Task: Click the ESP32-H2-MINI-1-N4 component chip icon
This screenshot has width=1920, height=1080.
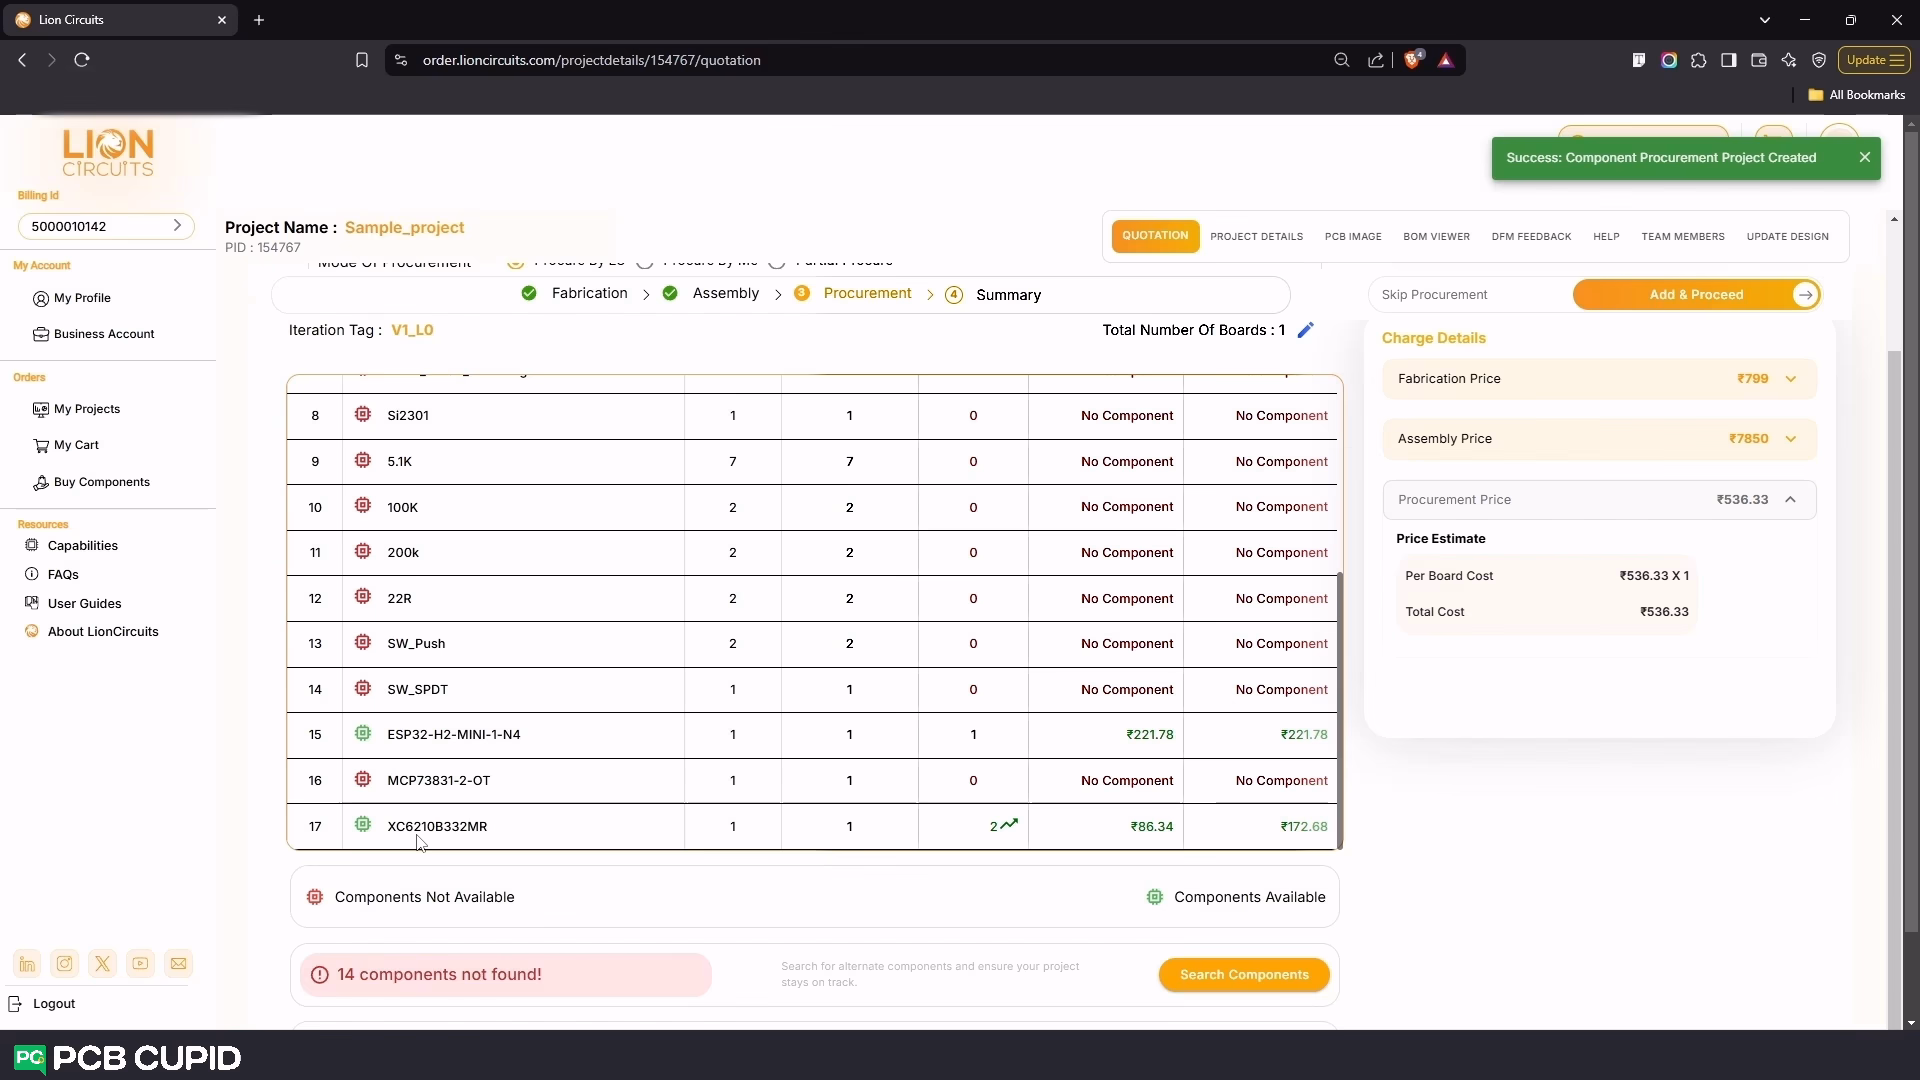Action: click(x=363, y=734)
